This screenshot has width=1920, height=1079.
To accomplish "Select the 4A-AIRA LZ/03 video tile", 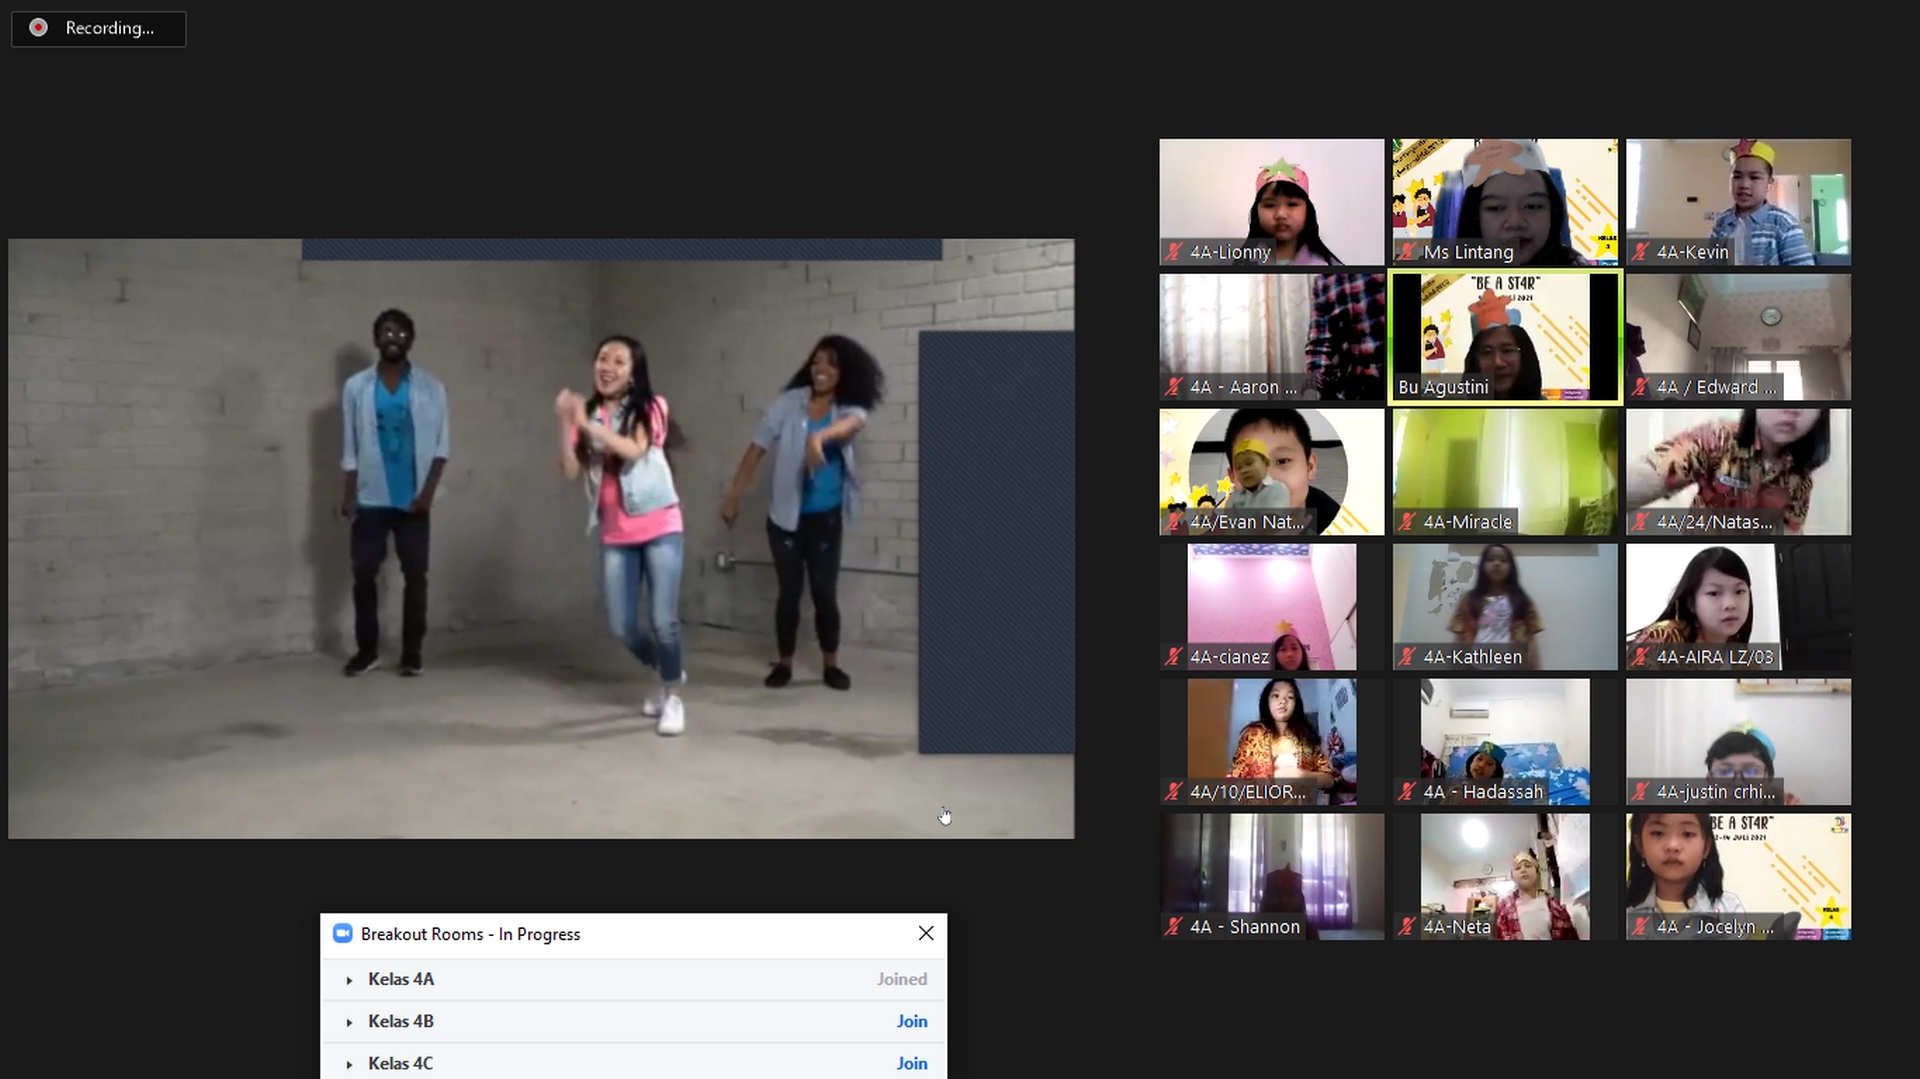I will pos(1737,606).
